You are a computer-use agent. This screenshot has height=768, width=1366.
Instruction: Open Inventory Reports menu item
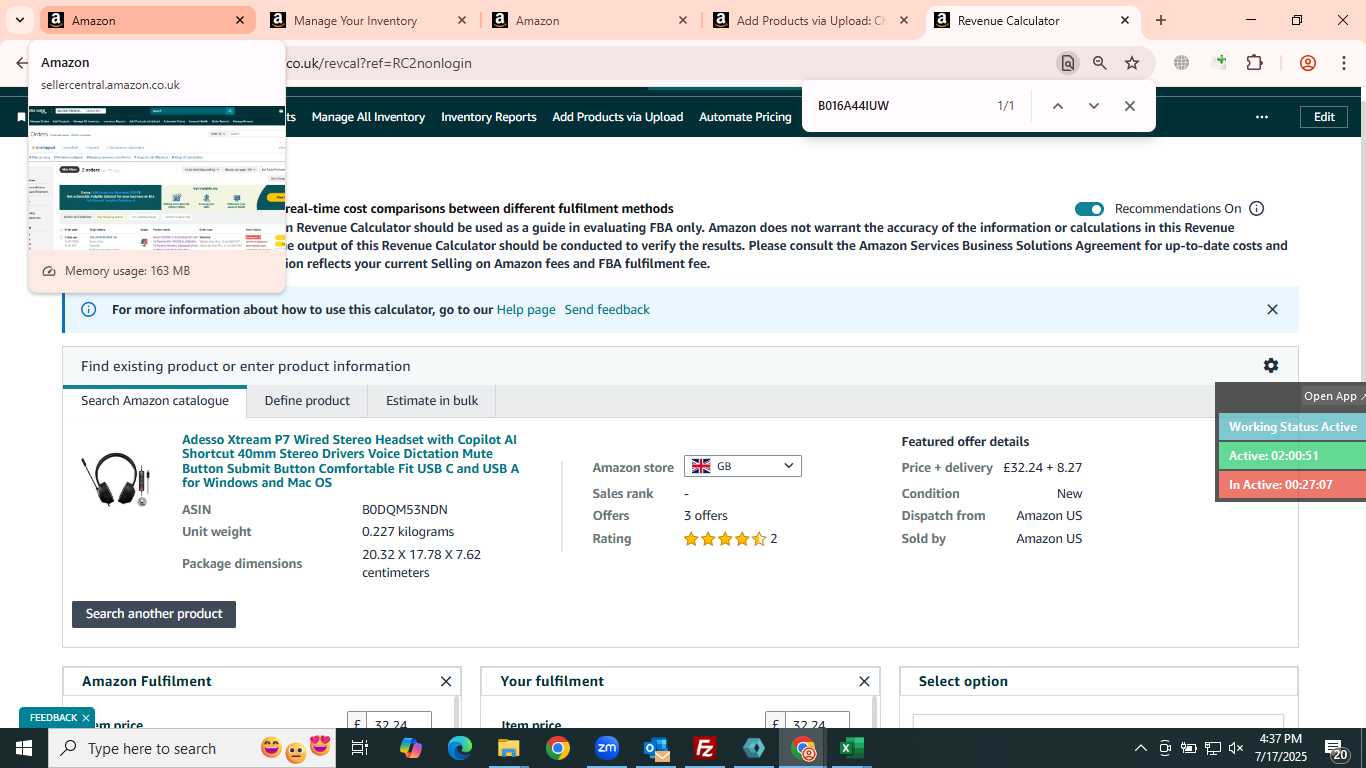pos(489,117)
